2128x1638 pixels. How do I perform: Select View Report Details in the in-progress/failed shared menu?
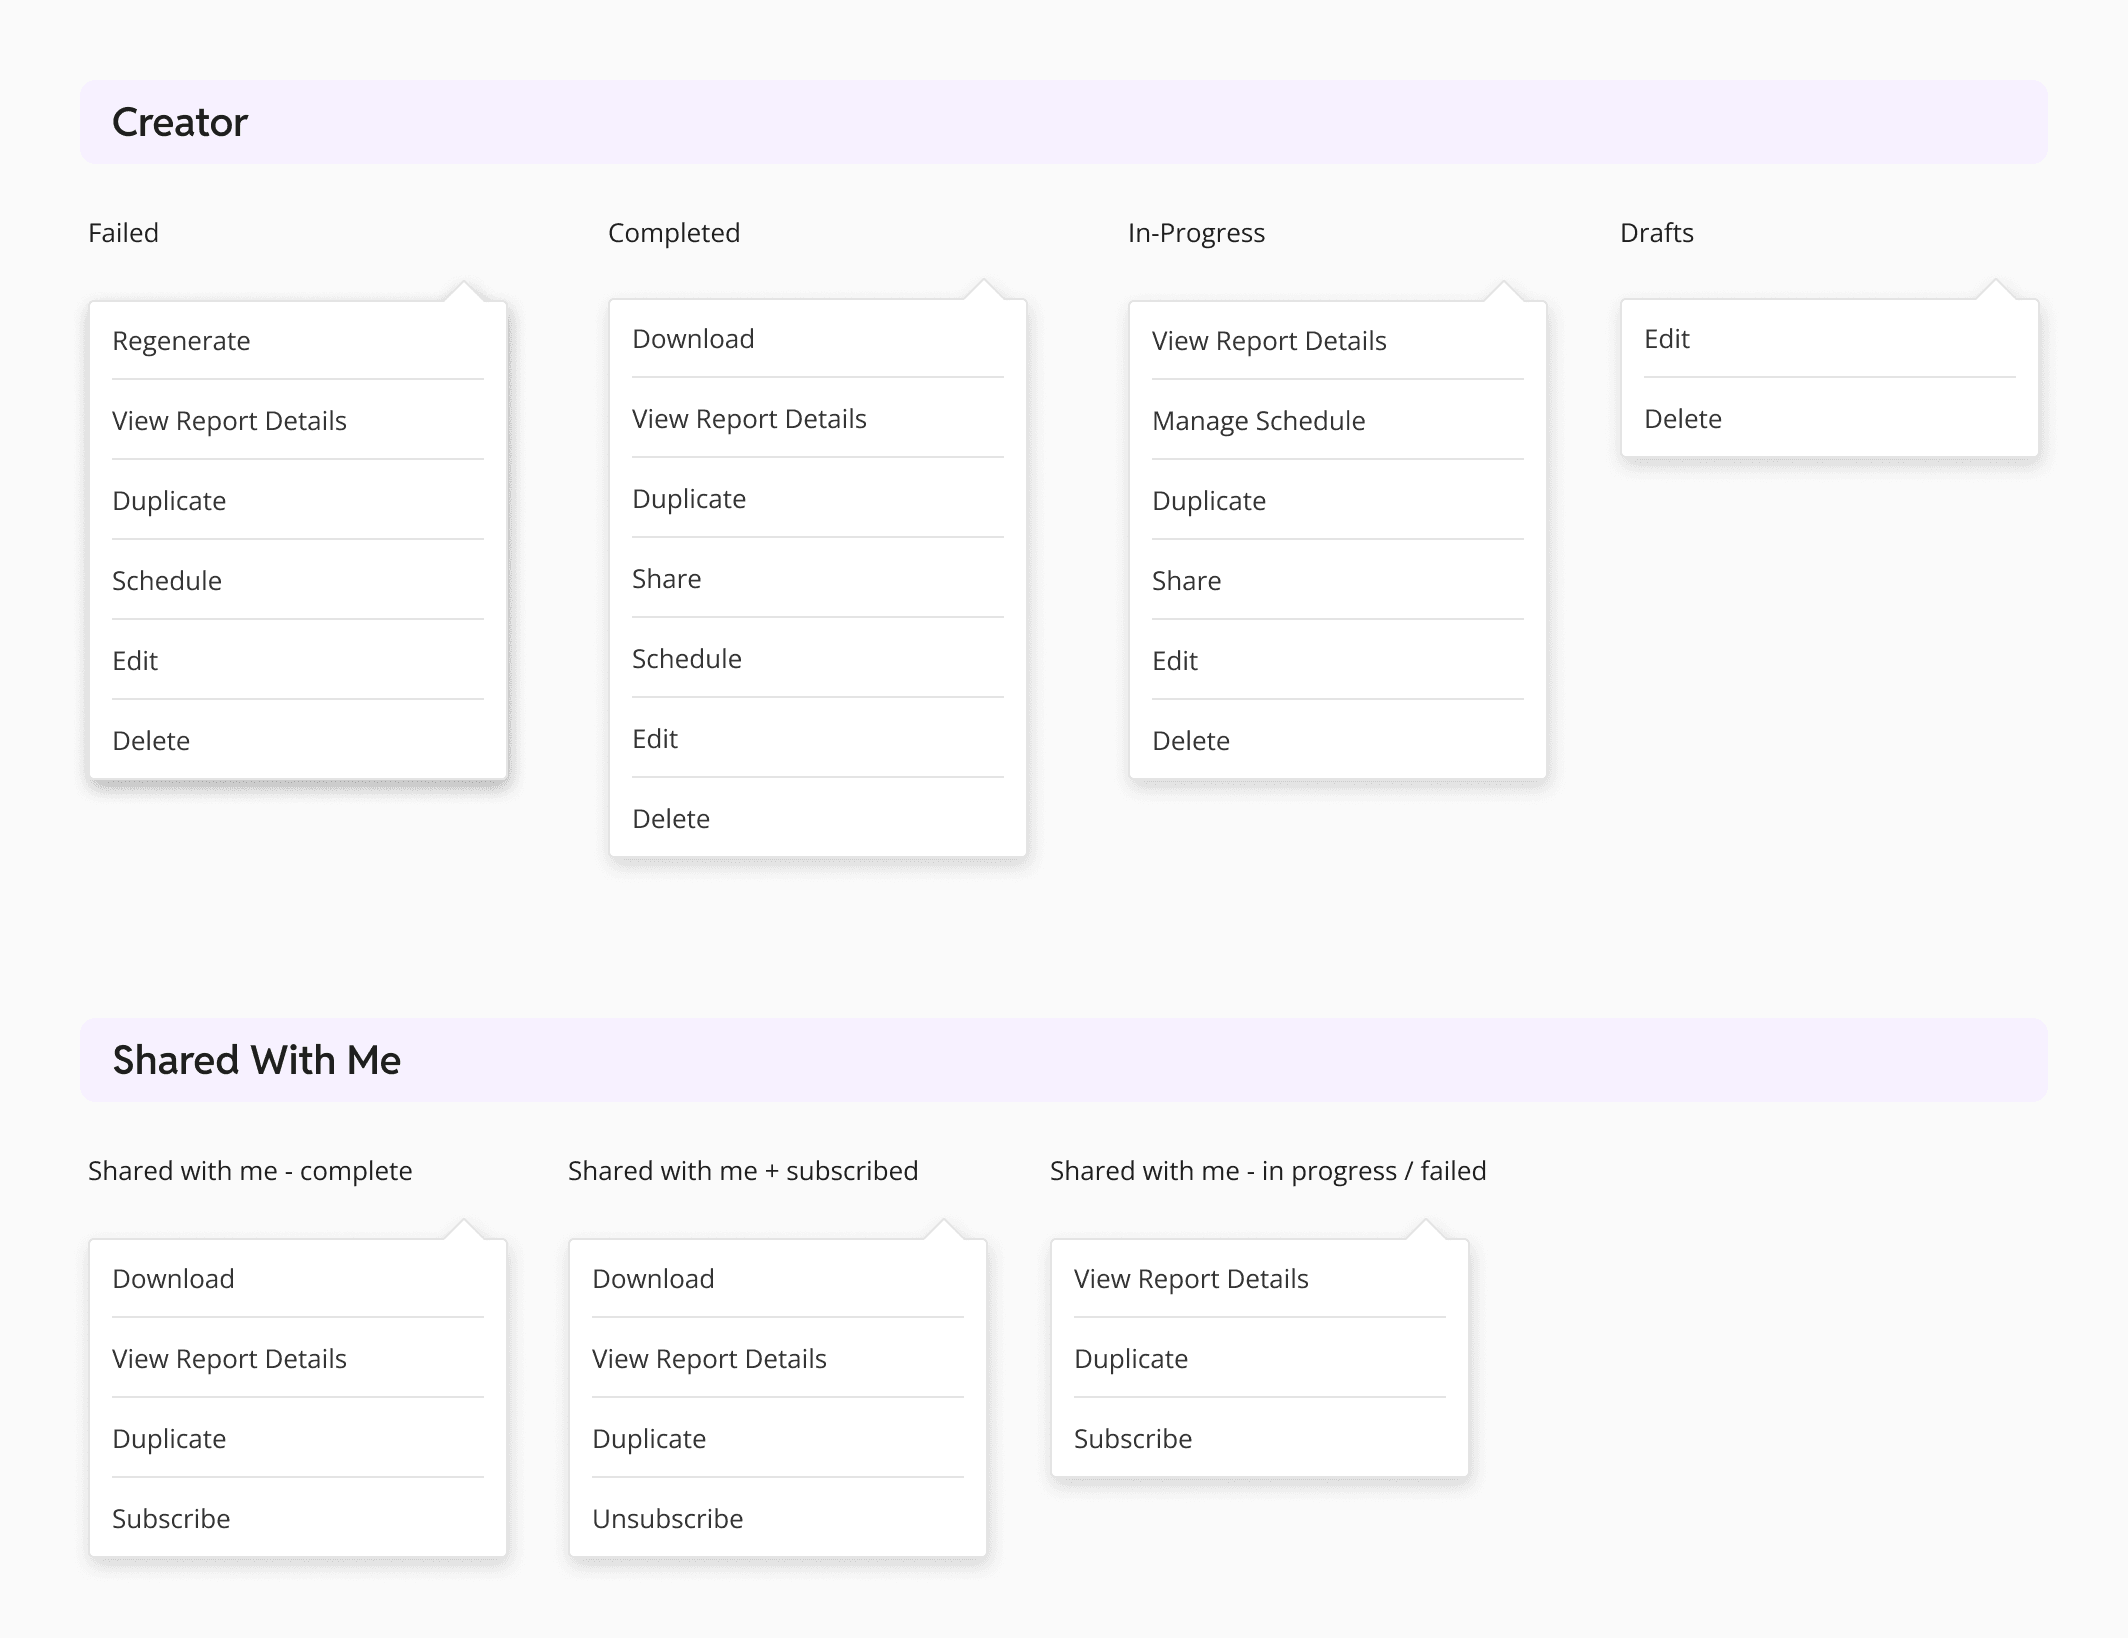1191,1278
